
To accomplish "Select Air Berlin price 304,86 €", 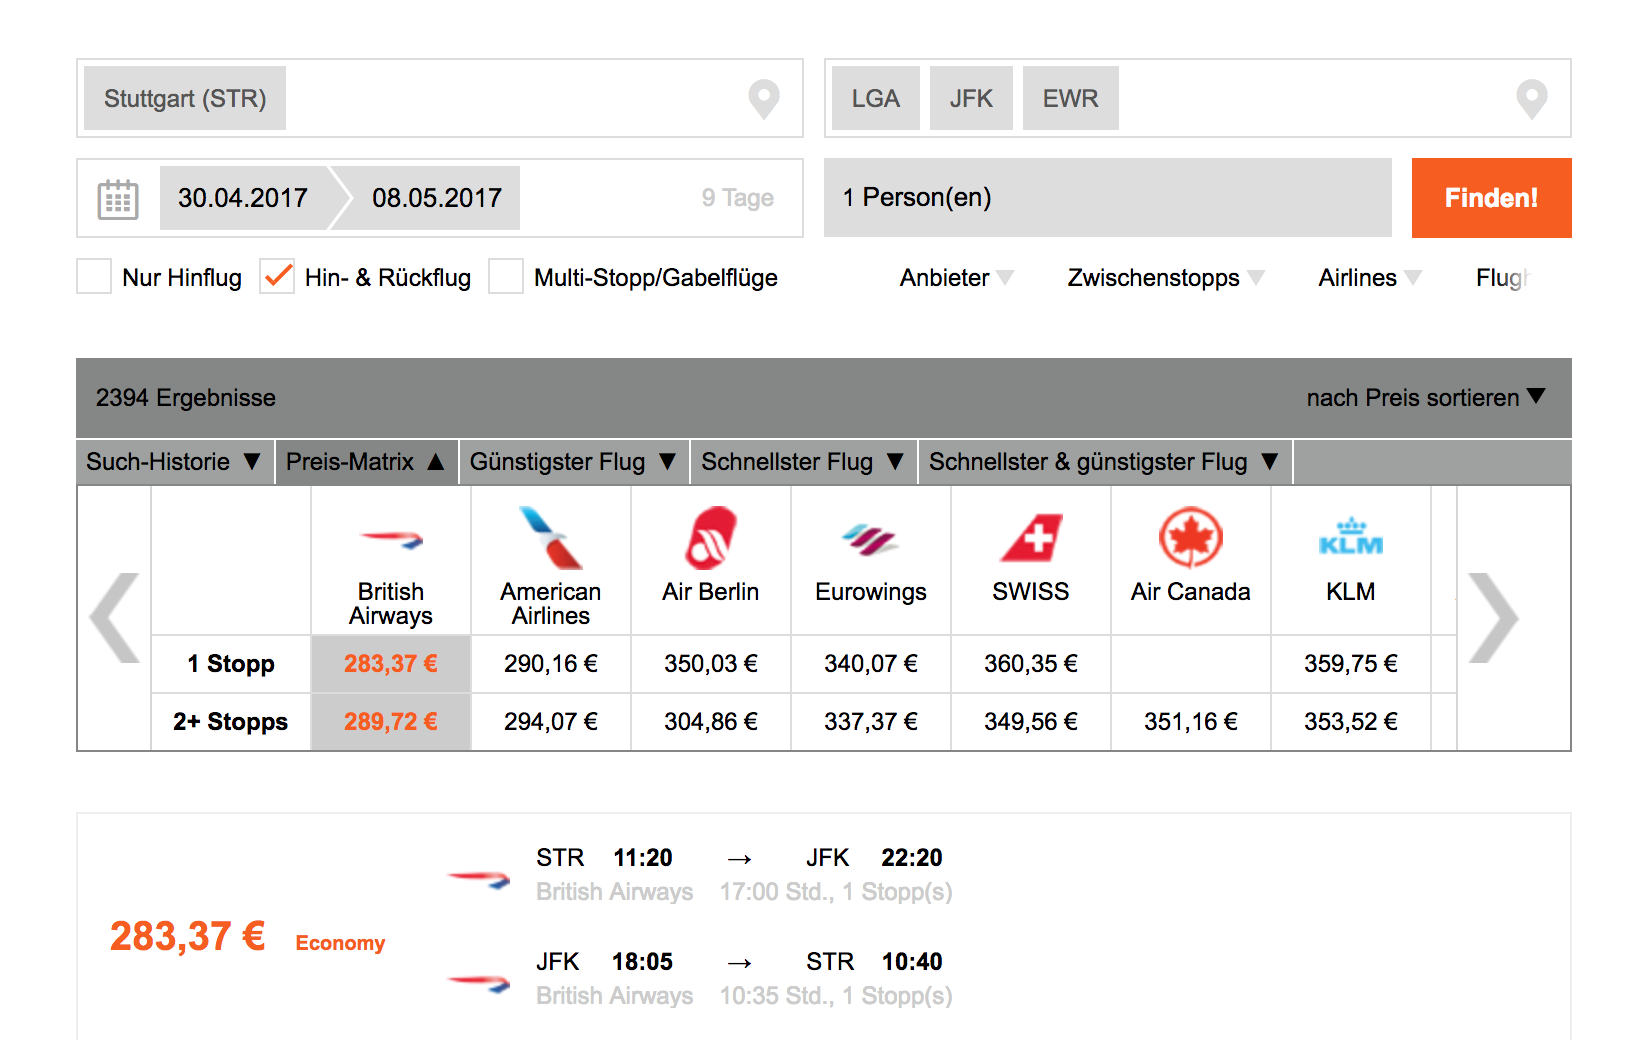I will click(711, 722).
